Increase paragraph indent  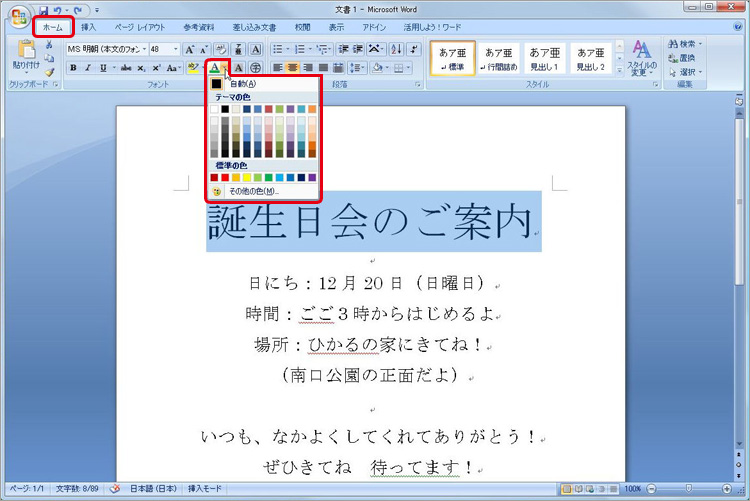358,49
